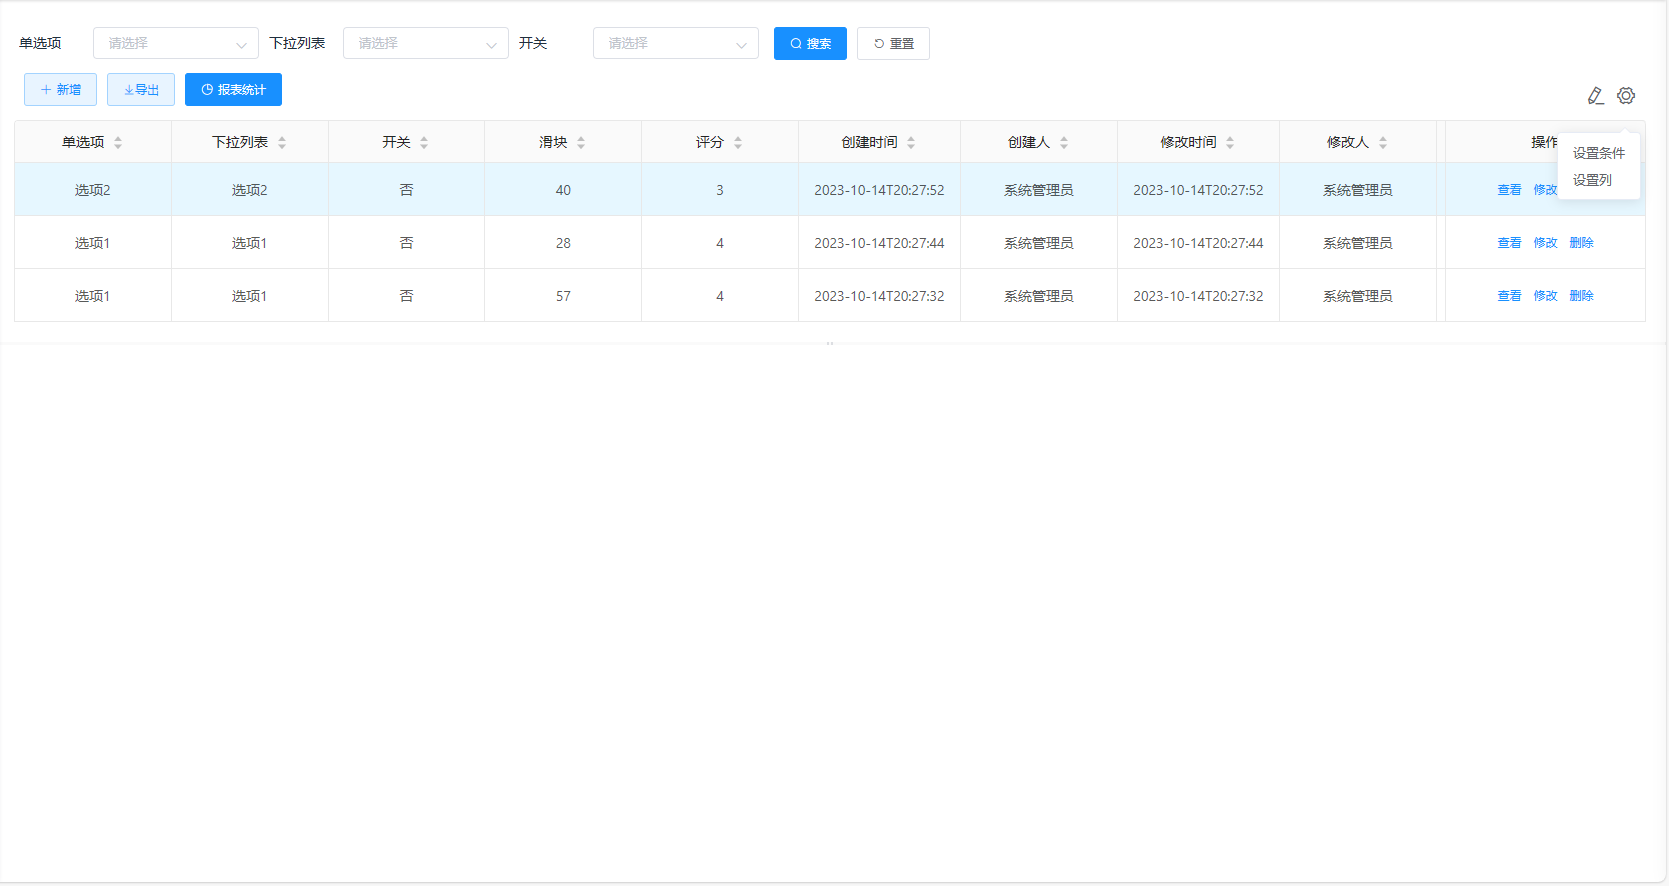Image resolution: width=1669 pixels, height=886 pixels.
Task: Click 删除 in the 20:27:44 row
Action: tap(1581, 243)
